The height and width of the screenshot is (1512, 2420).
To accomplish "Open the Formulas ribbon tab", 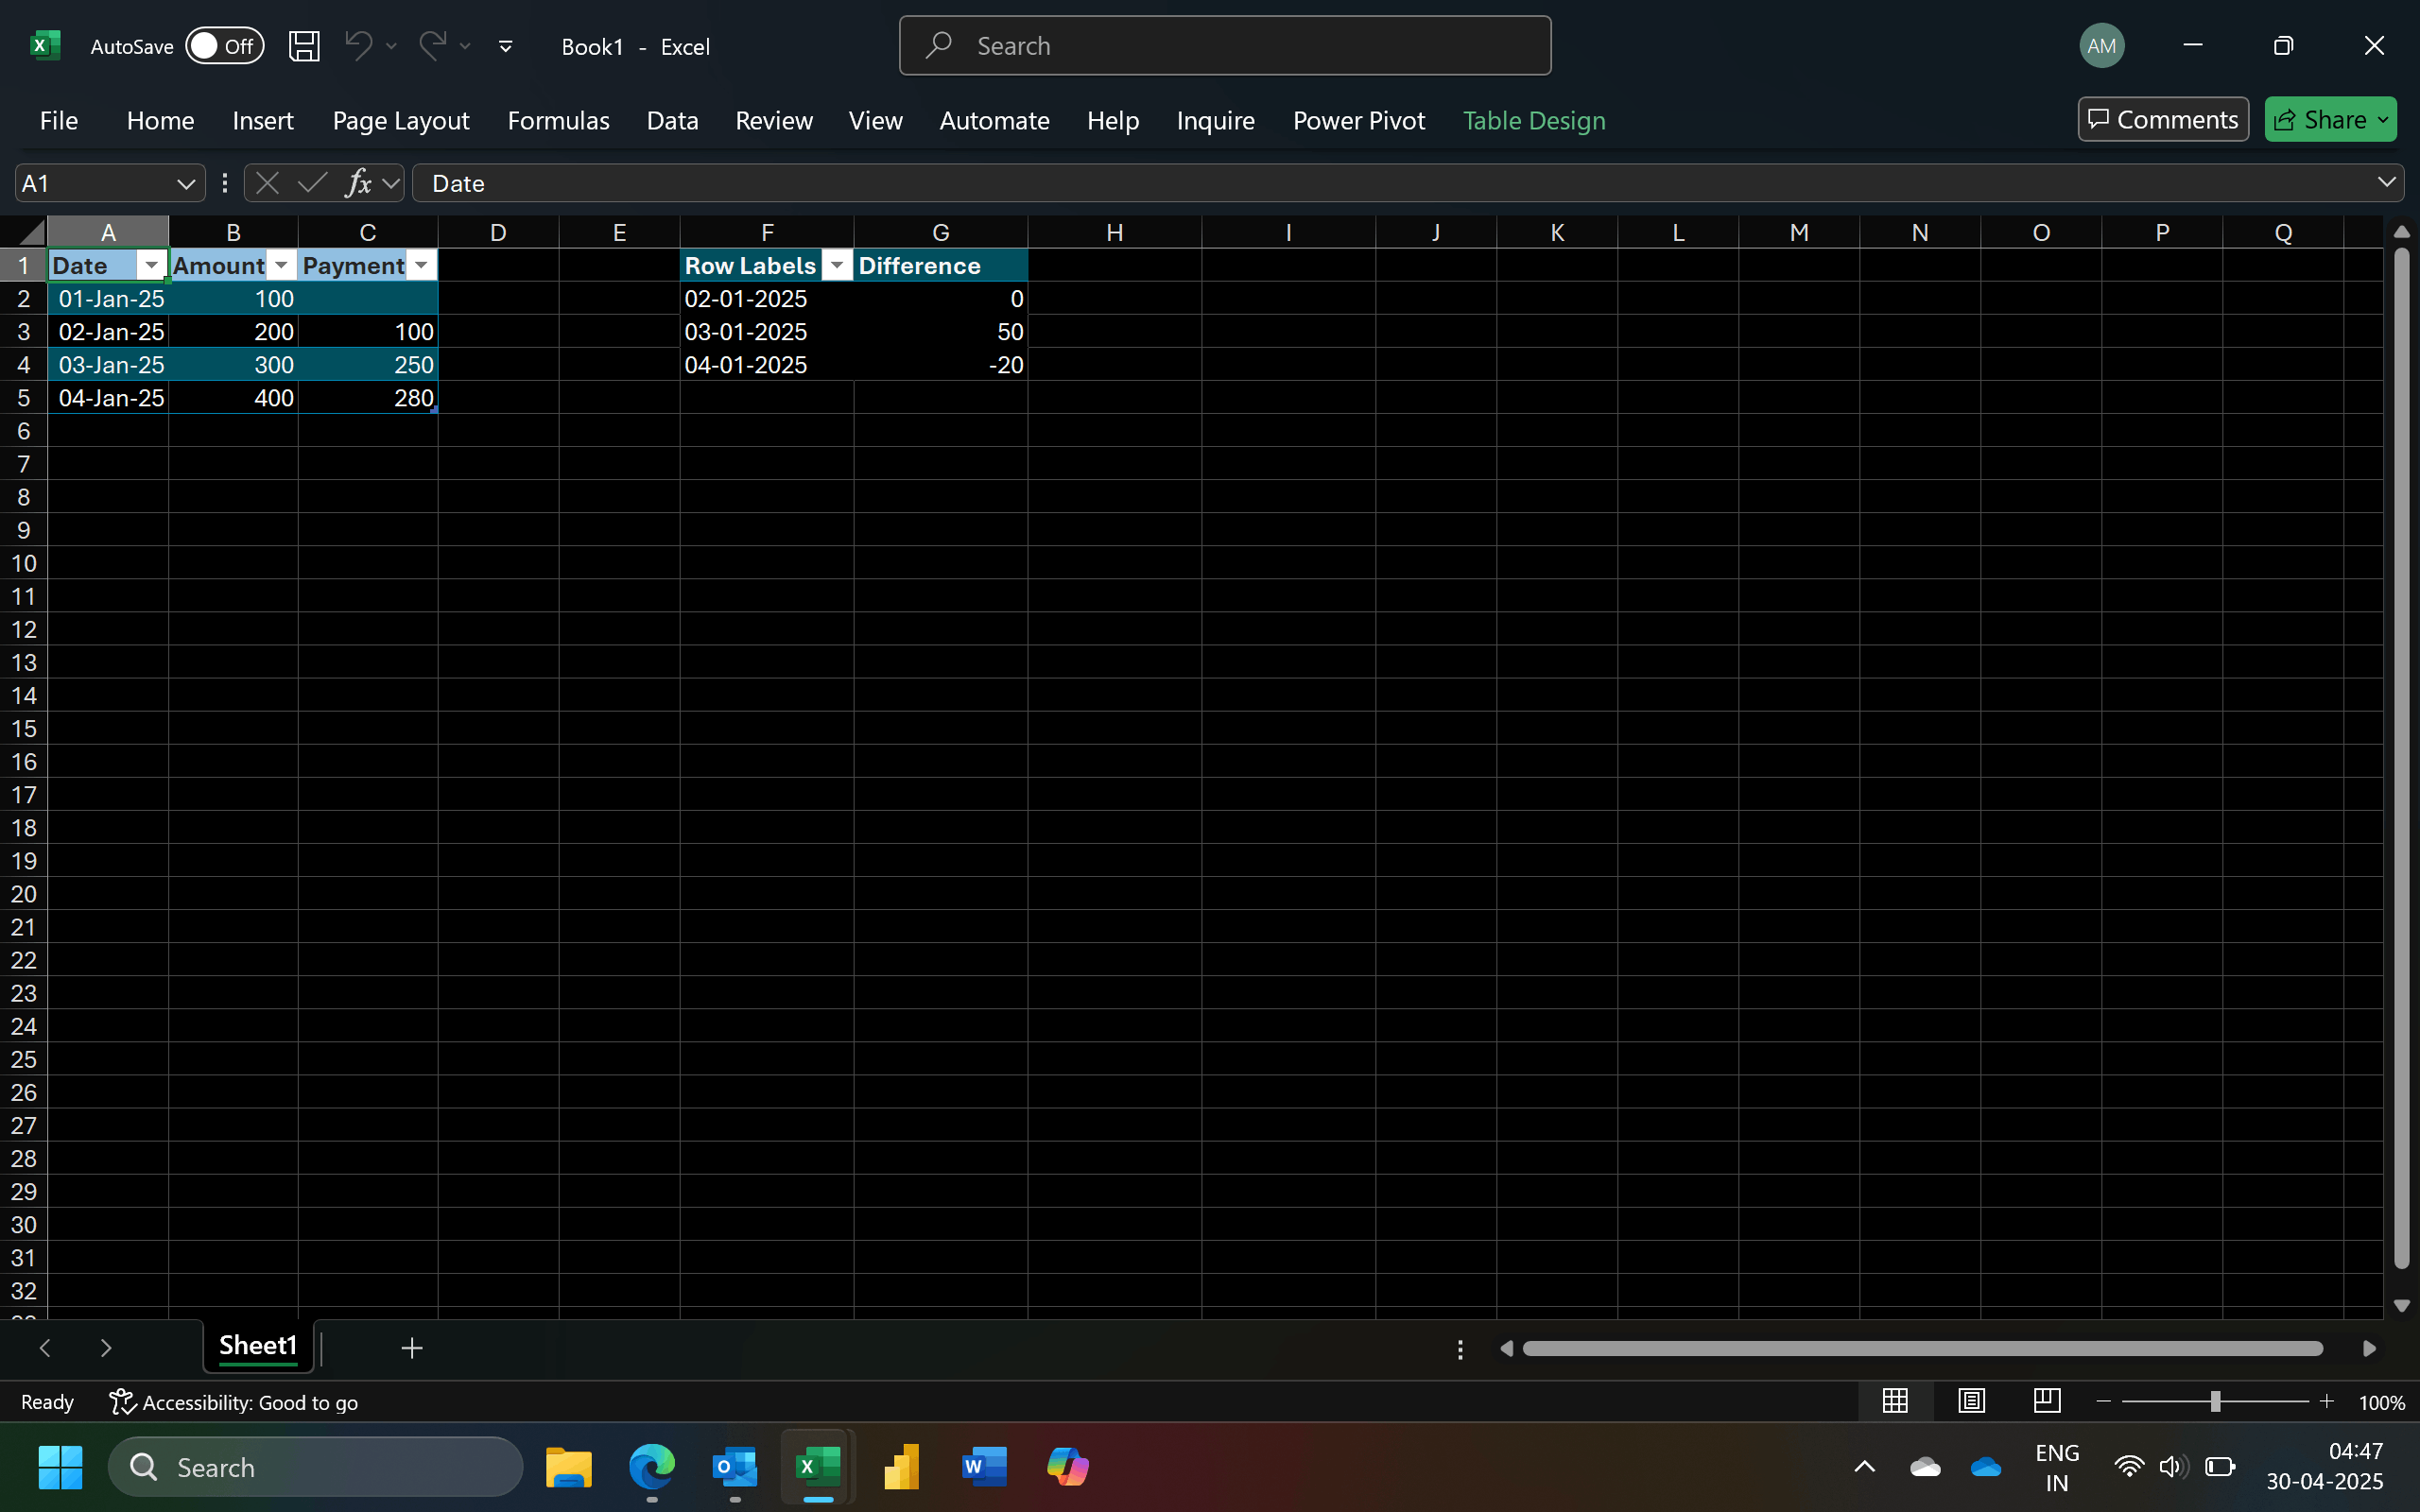I will coord(558,121).
